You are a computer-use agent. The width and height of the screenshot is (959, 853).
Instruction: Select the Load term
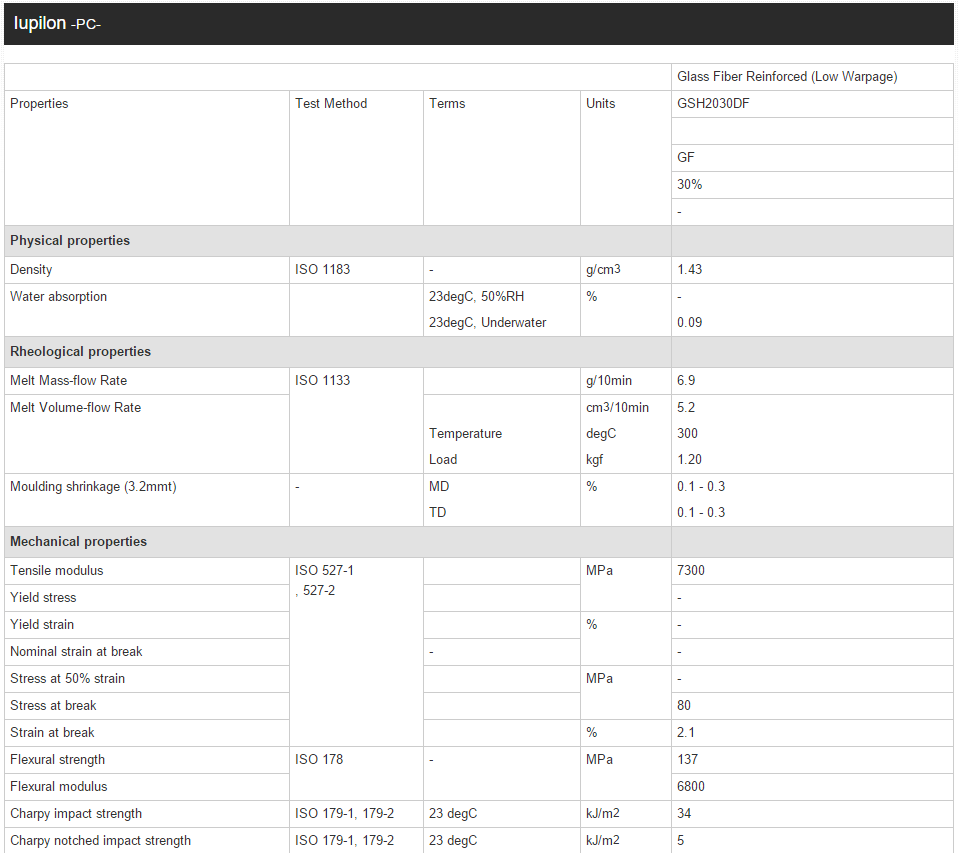[443, 459]
